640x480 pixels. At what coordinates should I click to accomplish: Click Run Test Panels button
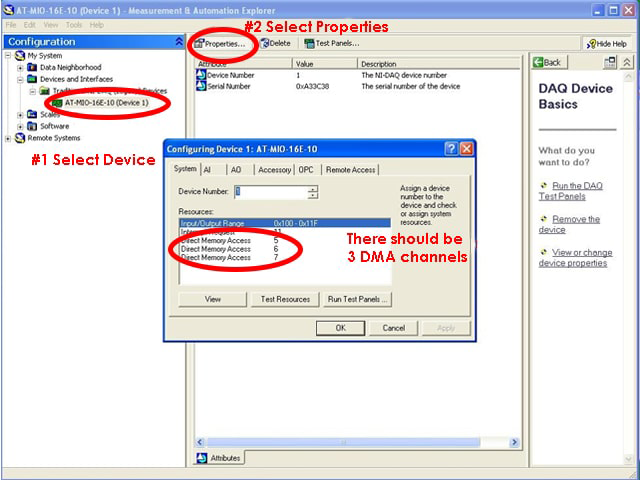(358, 299)
